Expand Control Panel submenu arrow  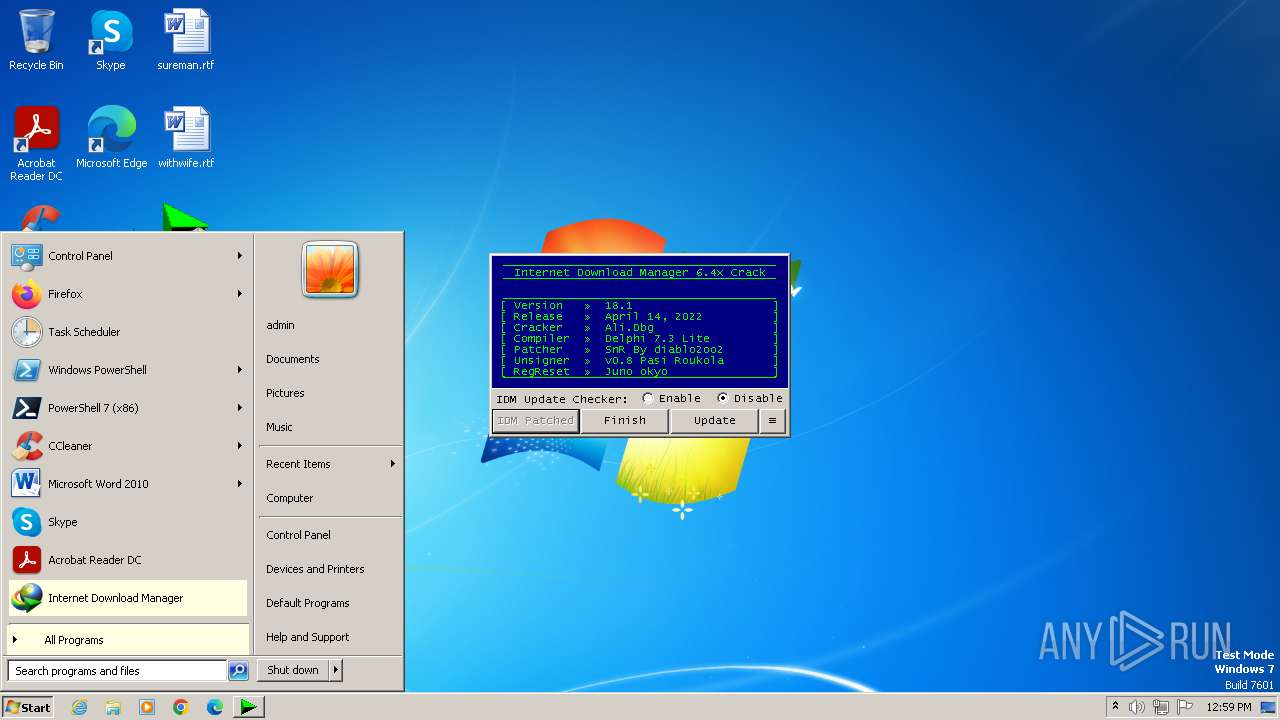[240, 256]
